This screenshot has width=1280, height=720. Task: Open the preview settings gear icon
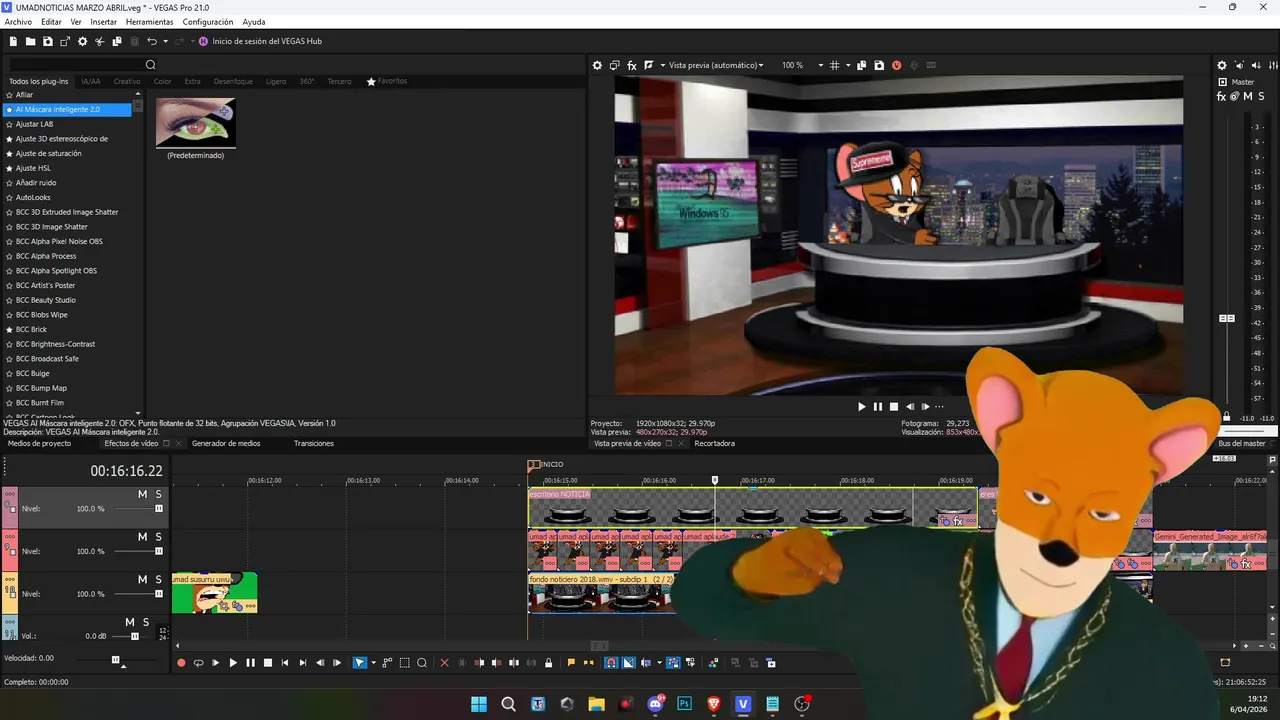pos(598,65)
